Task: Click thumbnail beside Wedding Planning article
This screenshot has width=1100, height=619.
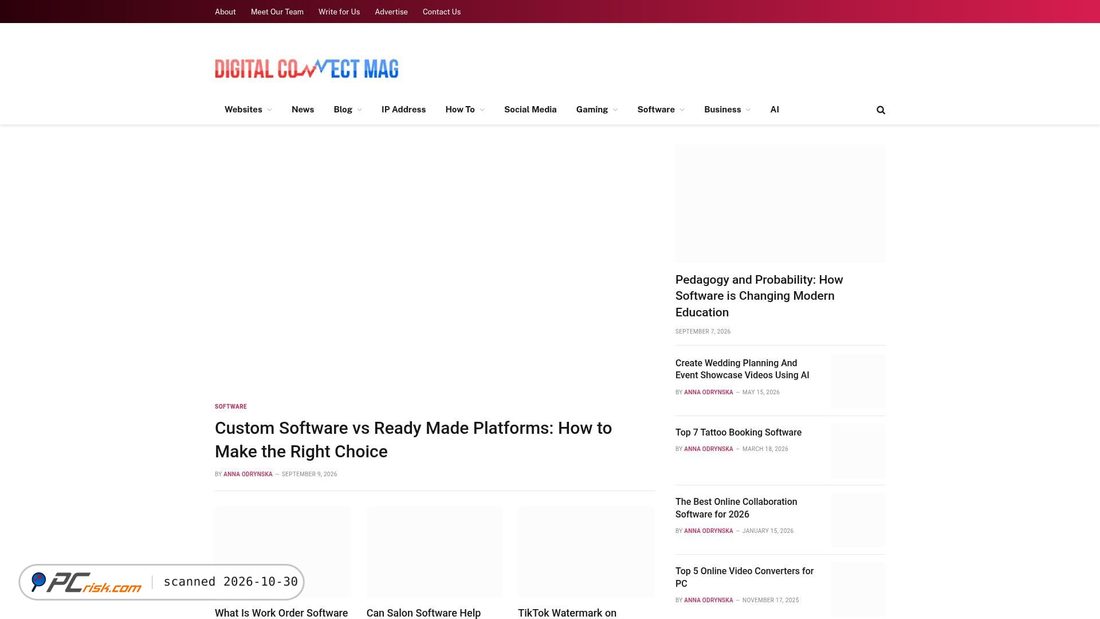Action: point(858,380)
